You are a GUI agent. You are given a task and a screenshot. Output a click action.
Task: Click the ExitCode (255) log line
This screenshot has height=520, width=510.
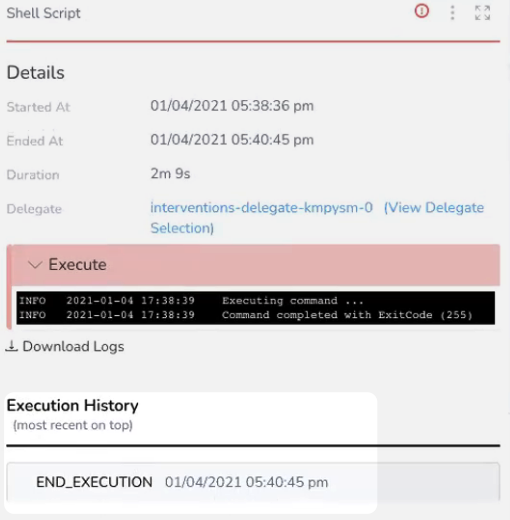pos(246,315)
